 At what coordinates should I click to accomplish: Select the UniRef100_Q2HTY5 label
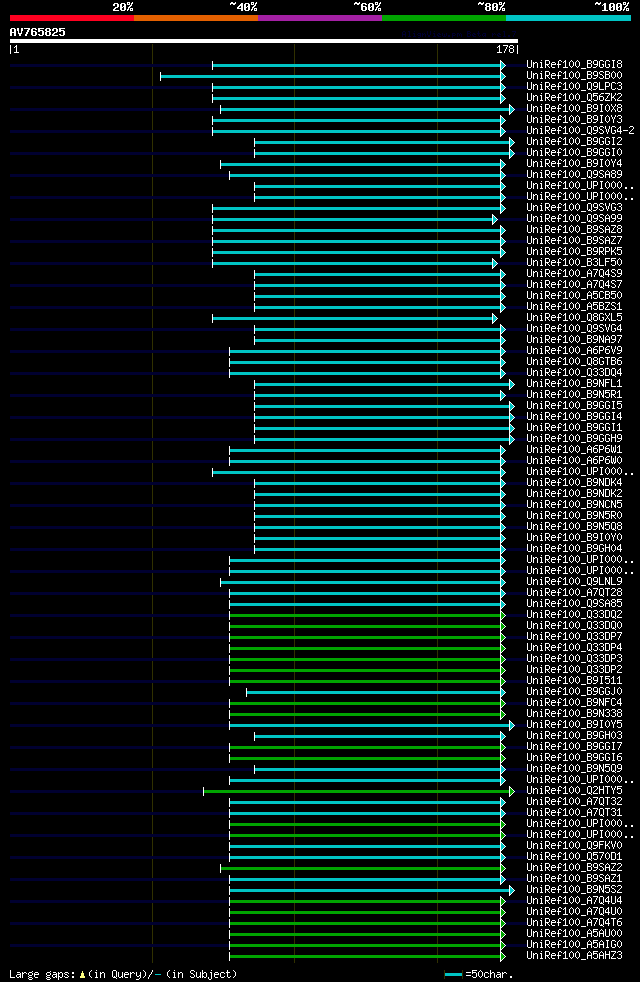pyautogui.click(x=574, y=790)
